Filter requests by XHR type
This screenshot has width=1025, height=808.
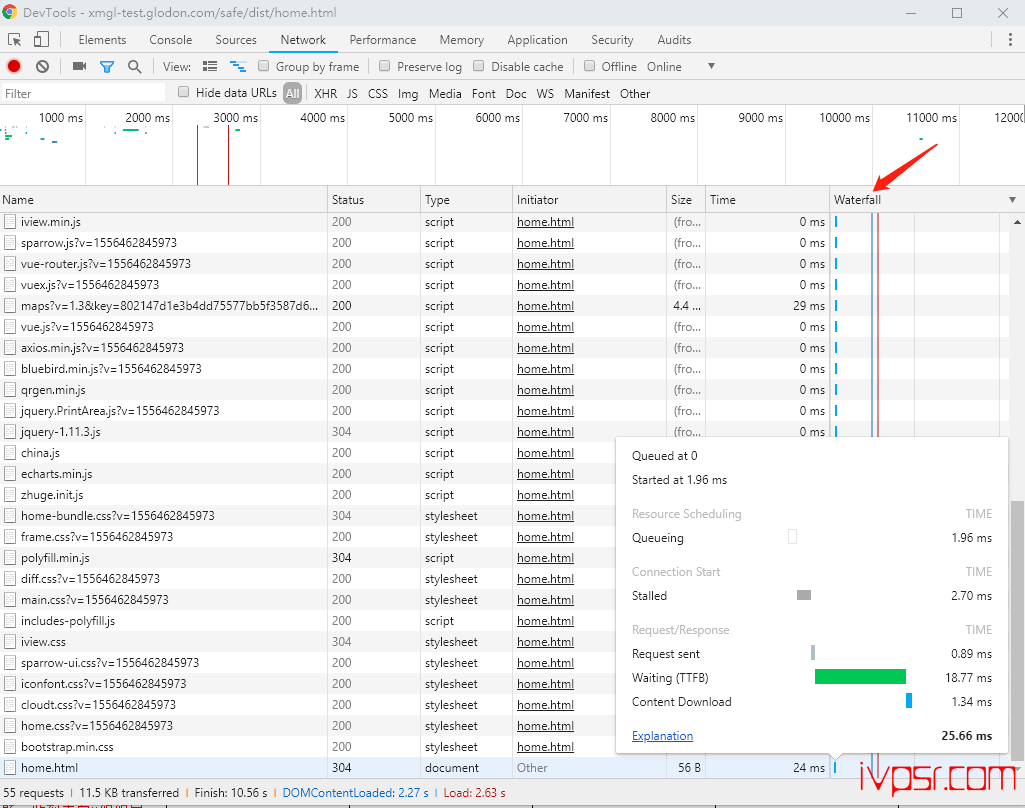(x=326, y=93)
